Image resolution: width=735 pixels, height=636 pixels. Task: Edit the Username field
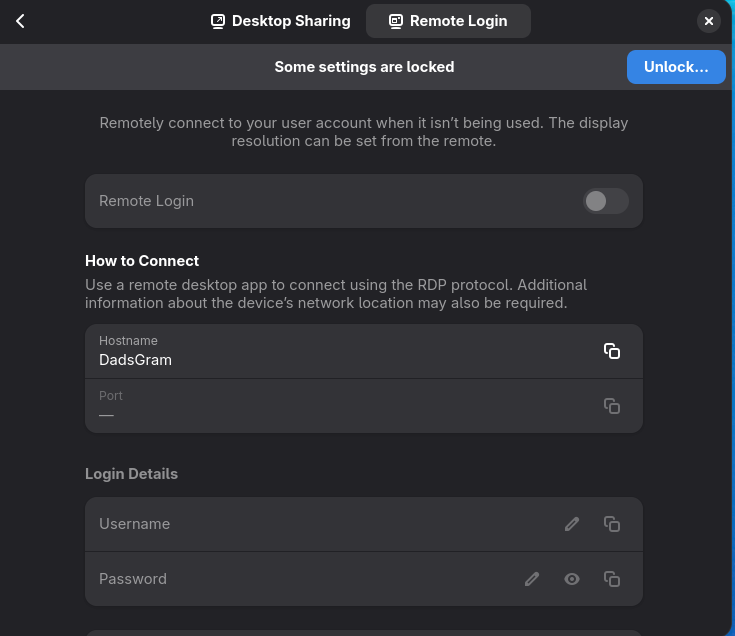pos(572,524)
